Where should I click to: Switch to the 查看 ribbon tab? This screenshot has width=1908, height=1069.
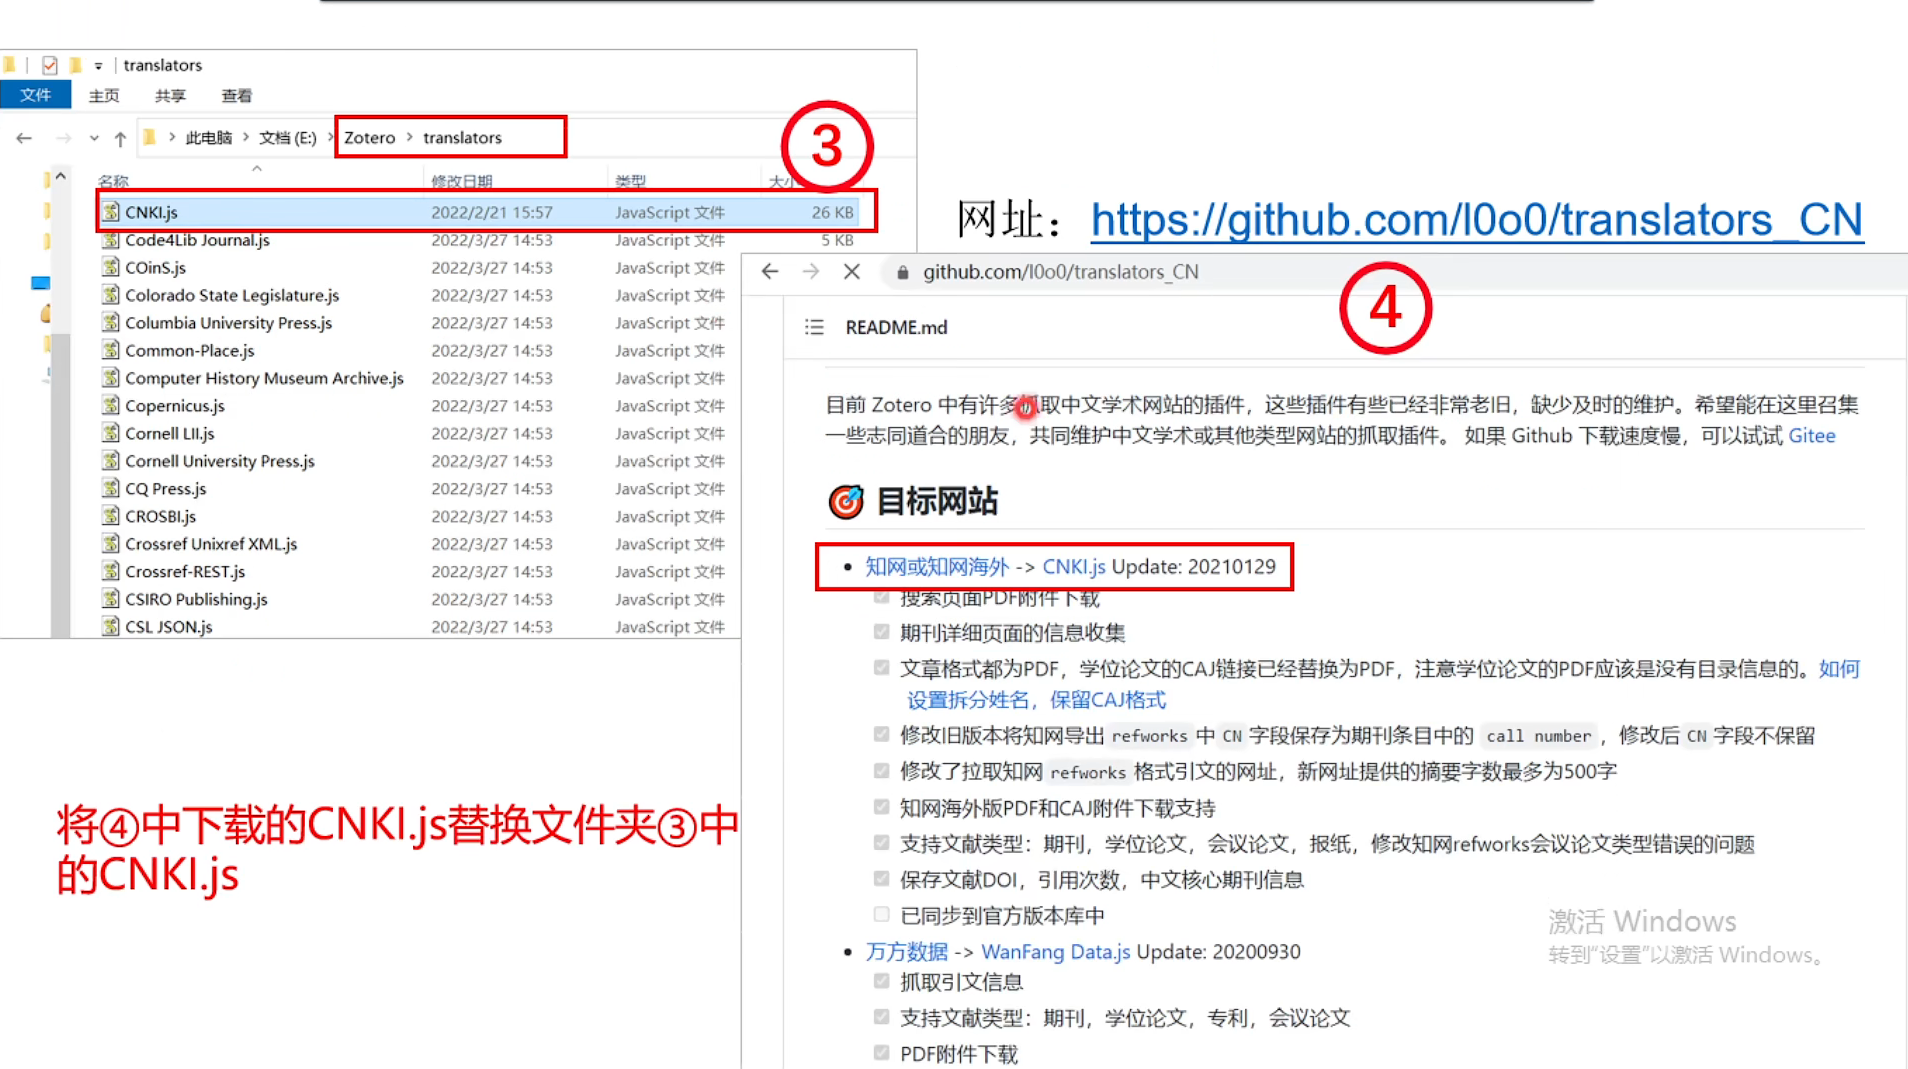coord(236,95)
